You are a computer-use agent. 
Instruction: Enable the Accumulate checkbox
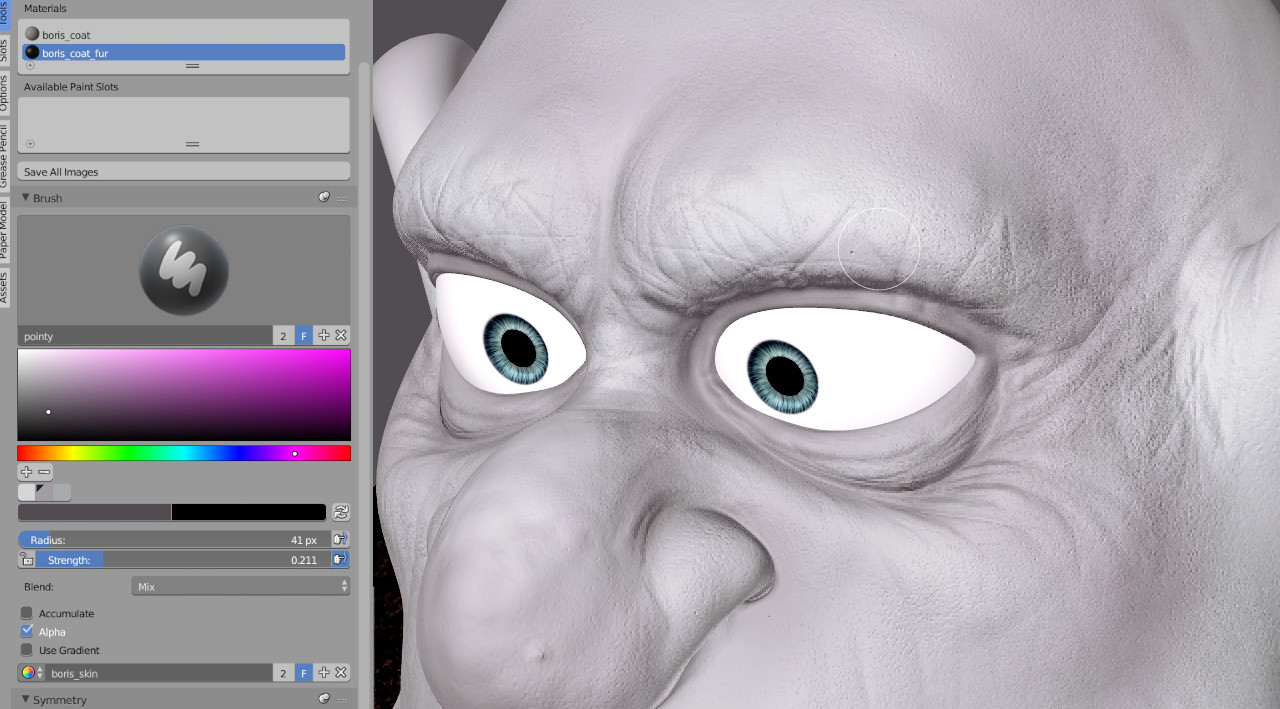coord(27,613)
